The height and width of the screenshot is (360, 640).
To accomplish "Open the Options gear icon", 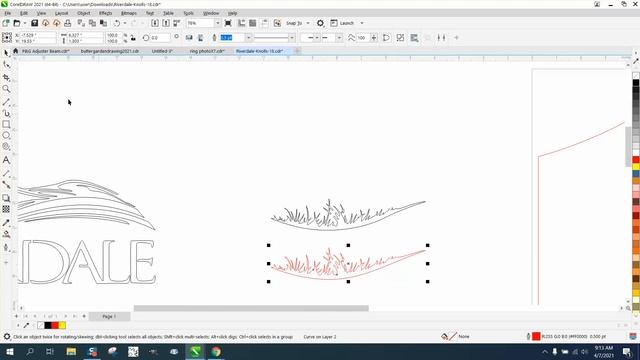I will 320,23.
